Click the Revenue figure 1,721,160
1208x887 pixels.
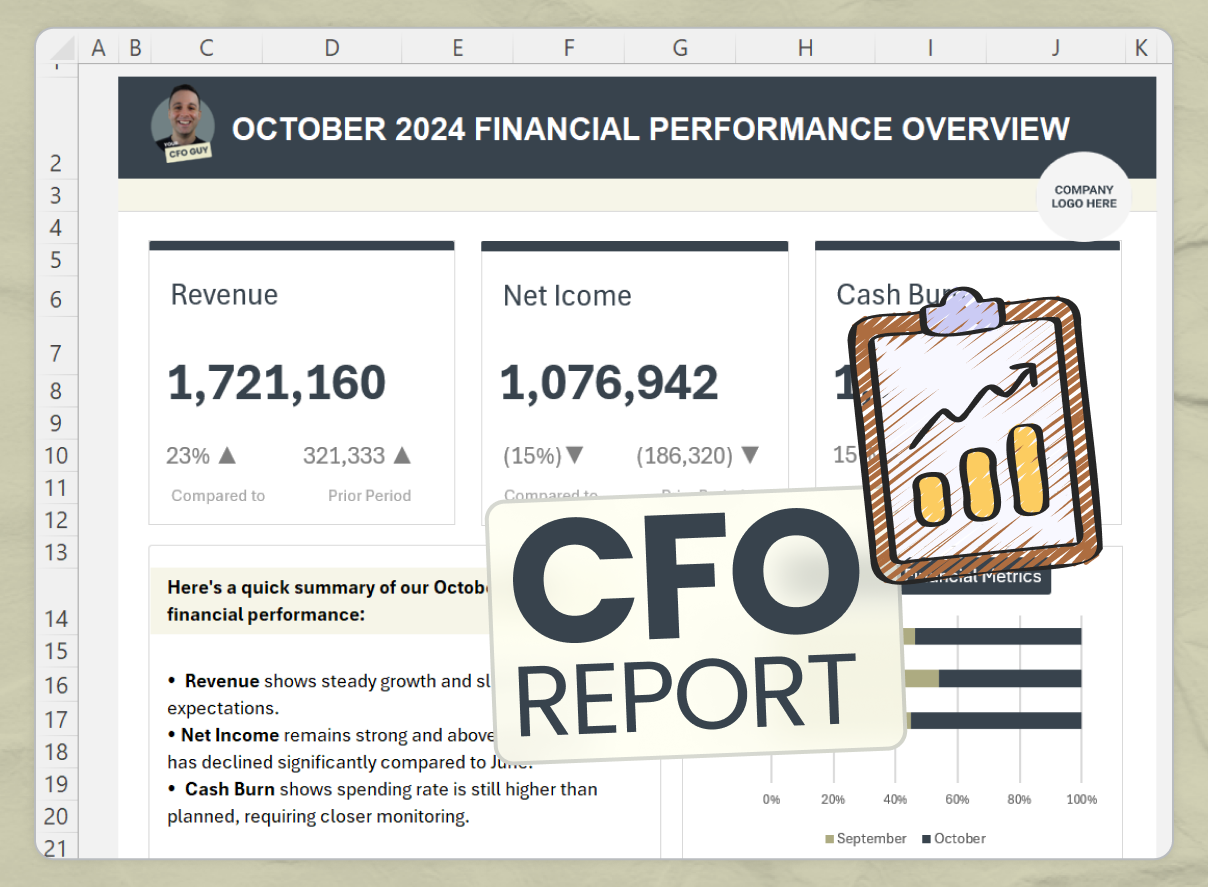[276, 382]
